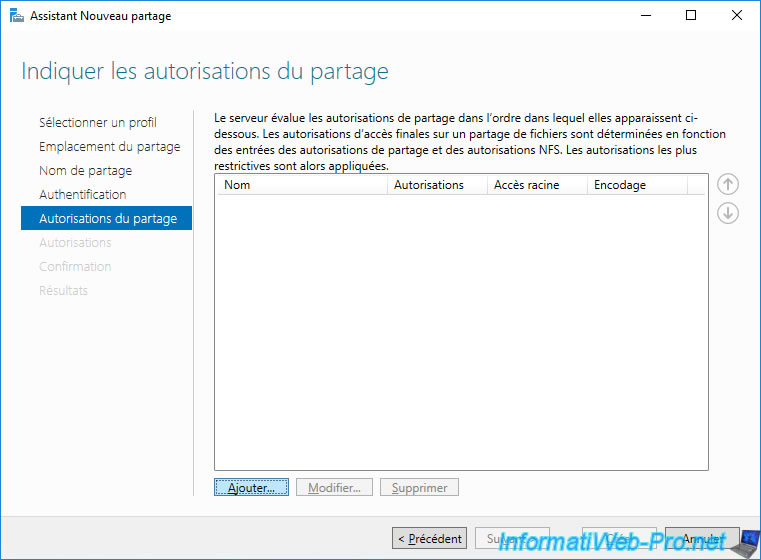This screenshot has height=560, width=761.
Task: Go to Emplacement du partage step
Action: [109, 147]
